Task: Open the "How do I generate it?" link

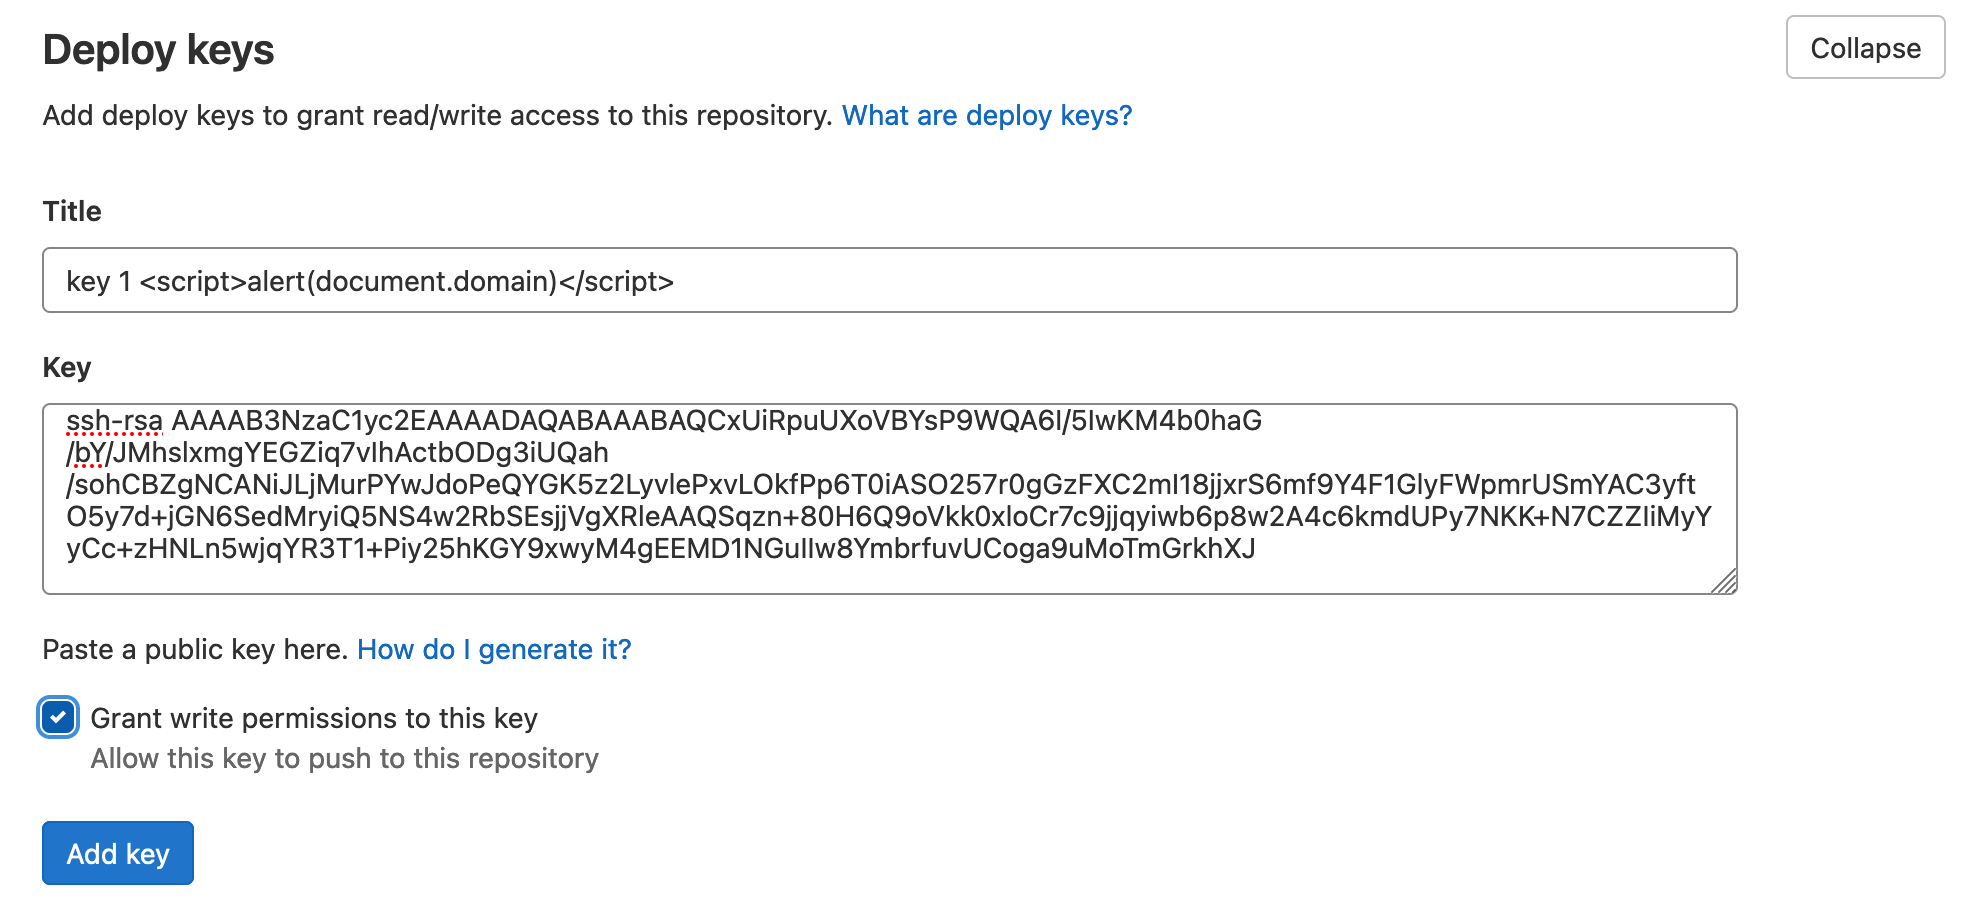Action: coord(494,650)
